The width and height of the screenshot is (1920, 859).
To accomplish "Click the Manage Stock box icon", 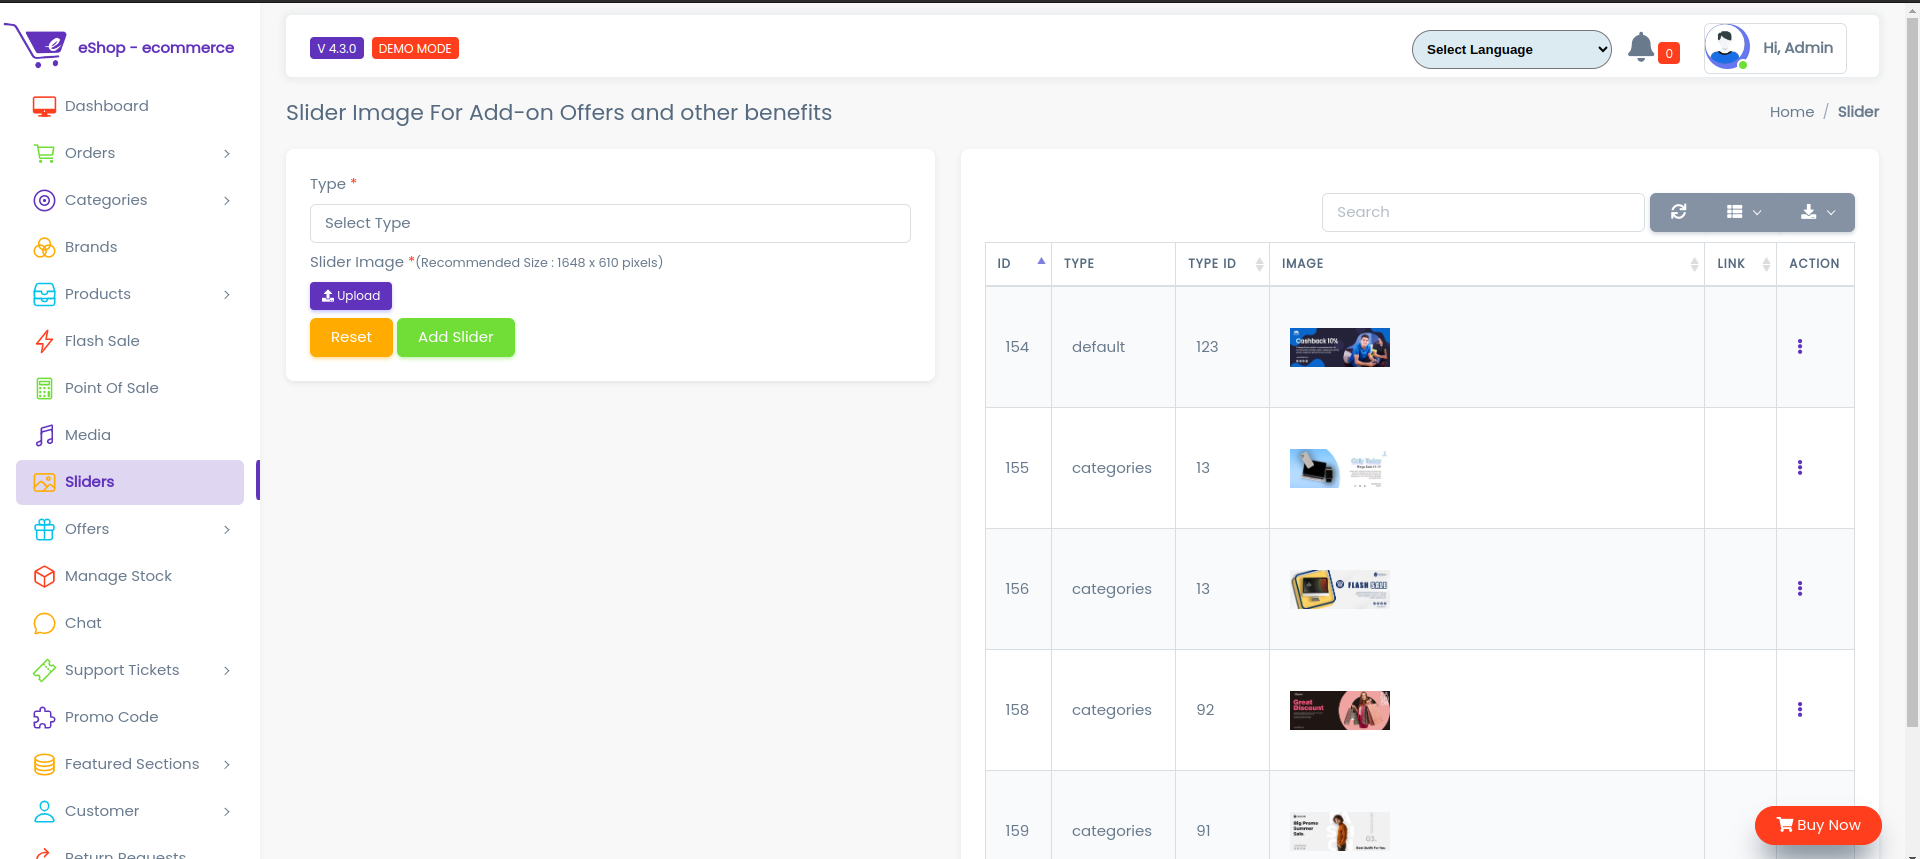I will tap(44, 576).
